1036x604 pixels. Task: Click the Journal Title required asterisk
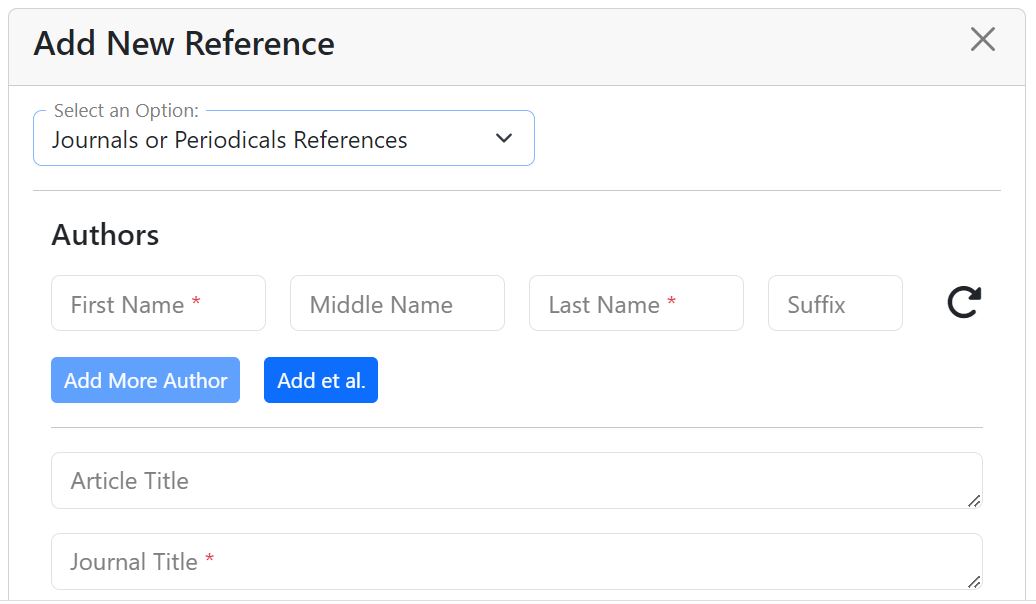tap(210, 560)
